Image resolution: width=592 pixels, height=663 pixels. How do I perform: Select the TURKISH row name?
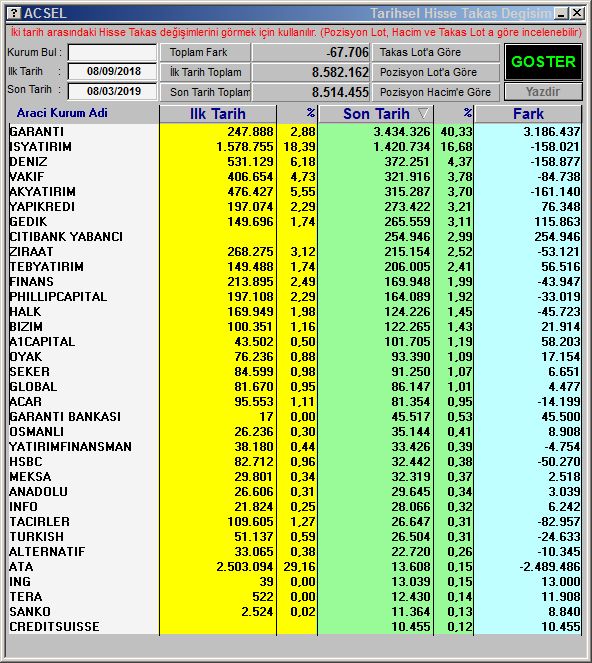pyautogui.click(x=37, y=537)
